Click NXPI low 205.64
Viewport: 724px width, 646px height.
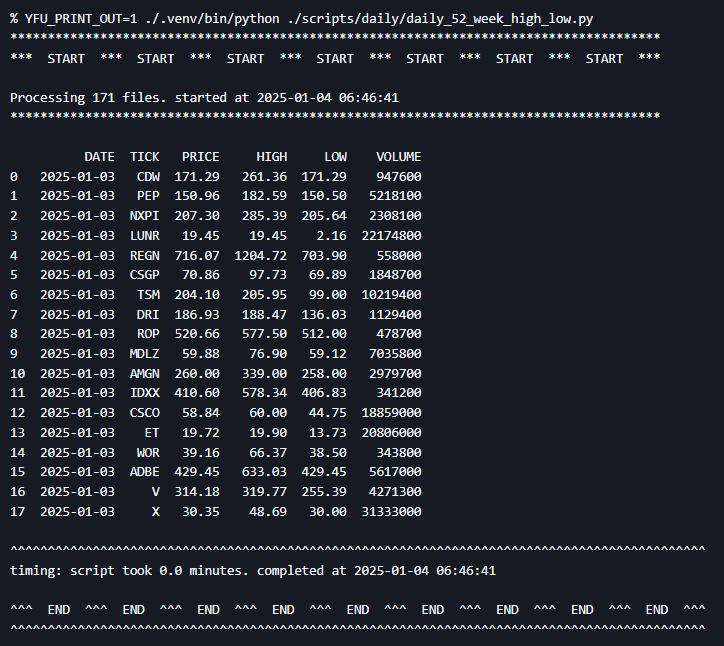[x=324, y=216]
